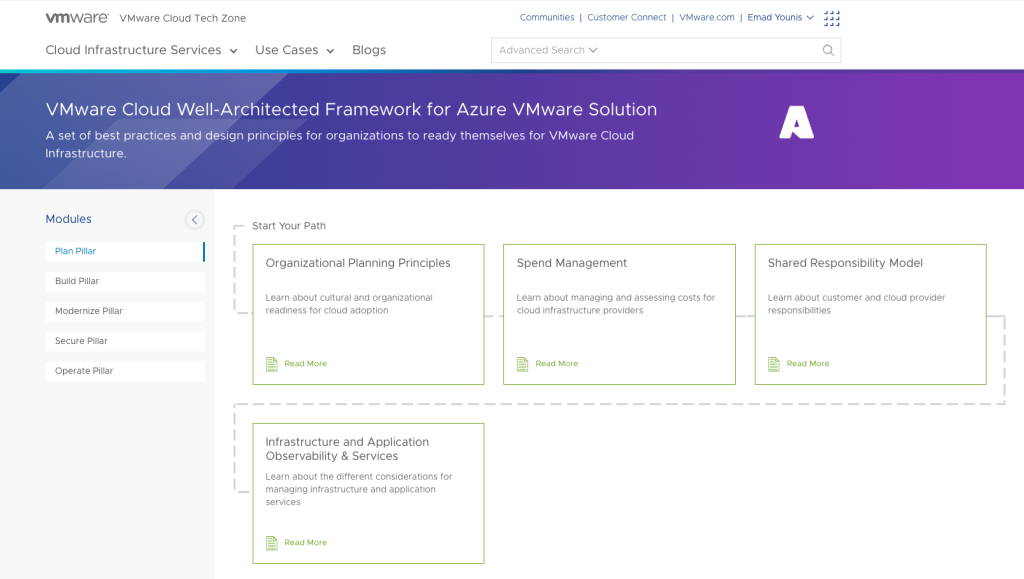Screen dimensions: 1024x579
Task: Click document icon in Infrastructure Observability card
Action: click(272, 543)
